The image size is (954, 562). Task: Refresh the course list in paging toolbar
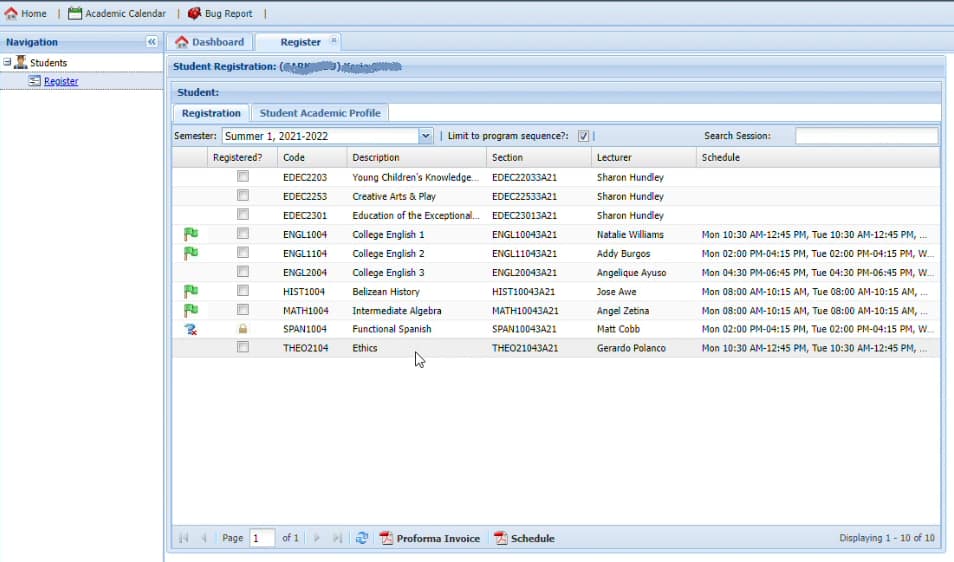[362, 538]
